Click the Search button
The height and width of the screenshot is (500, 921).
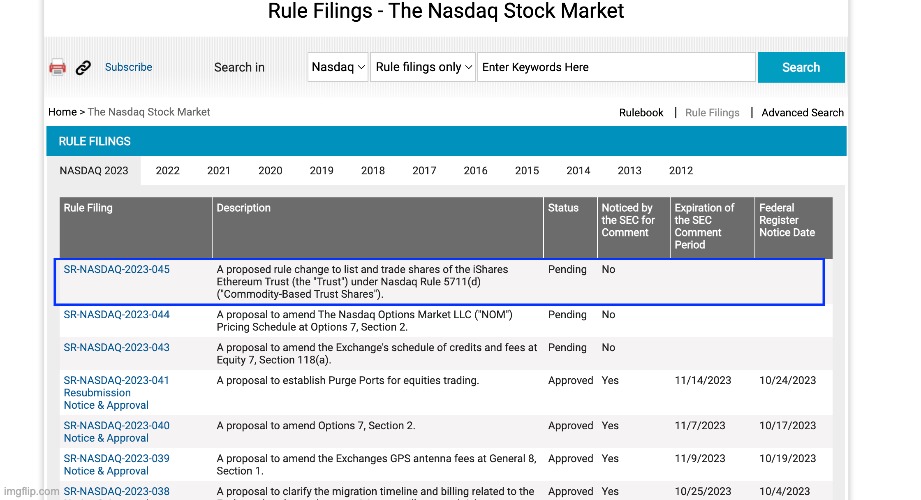801,67
